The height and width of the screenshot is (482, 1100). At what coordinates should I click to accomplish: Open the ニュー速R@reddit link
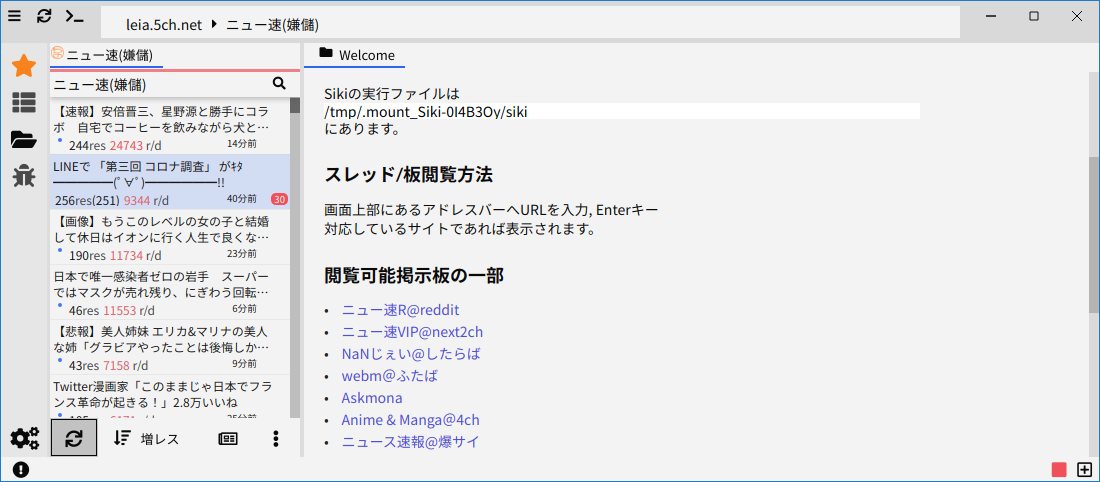point(401,309)
